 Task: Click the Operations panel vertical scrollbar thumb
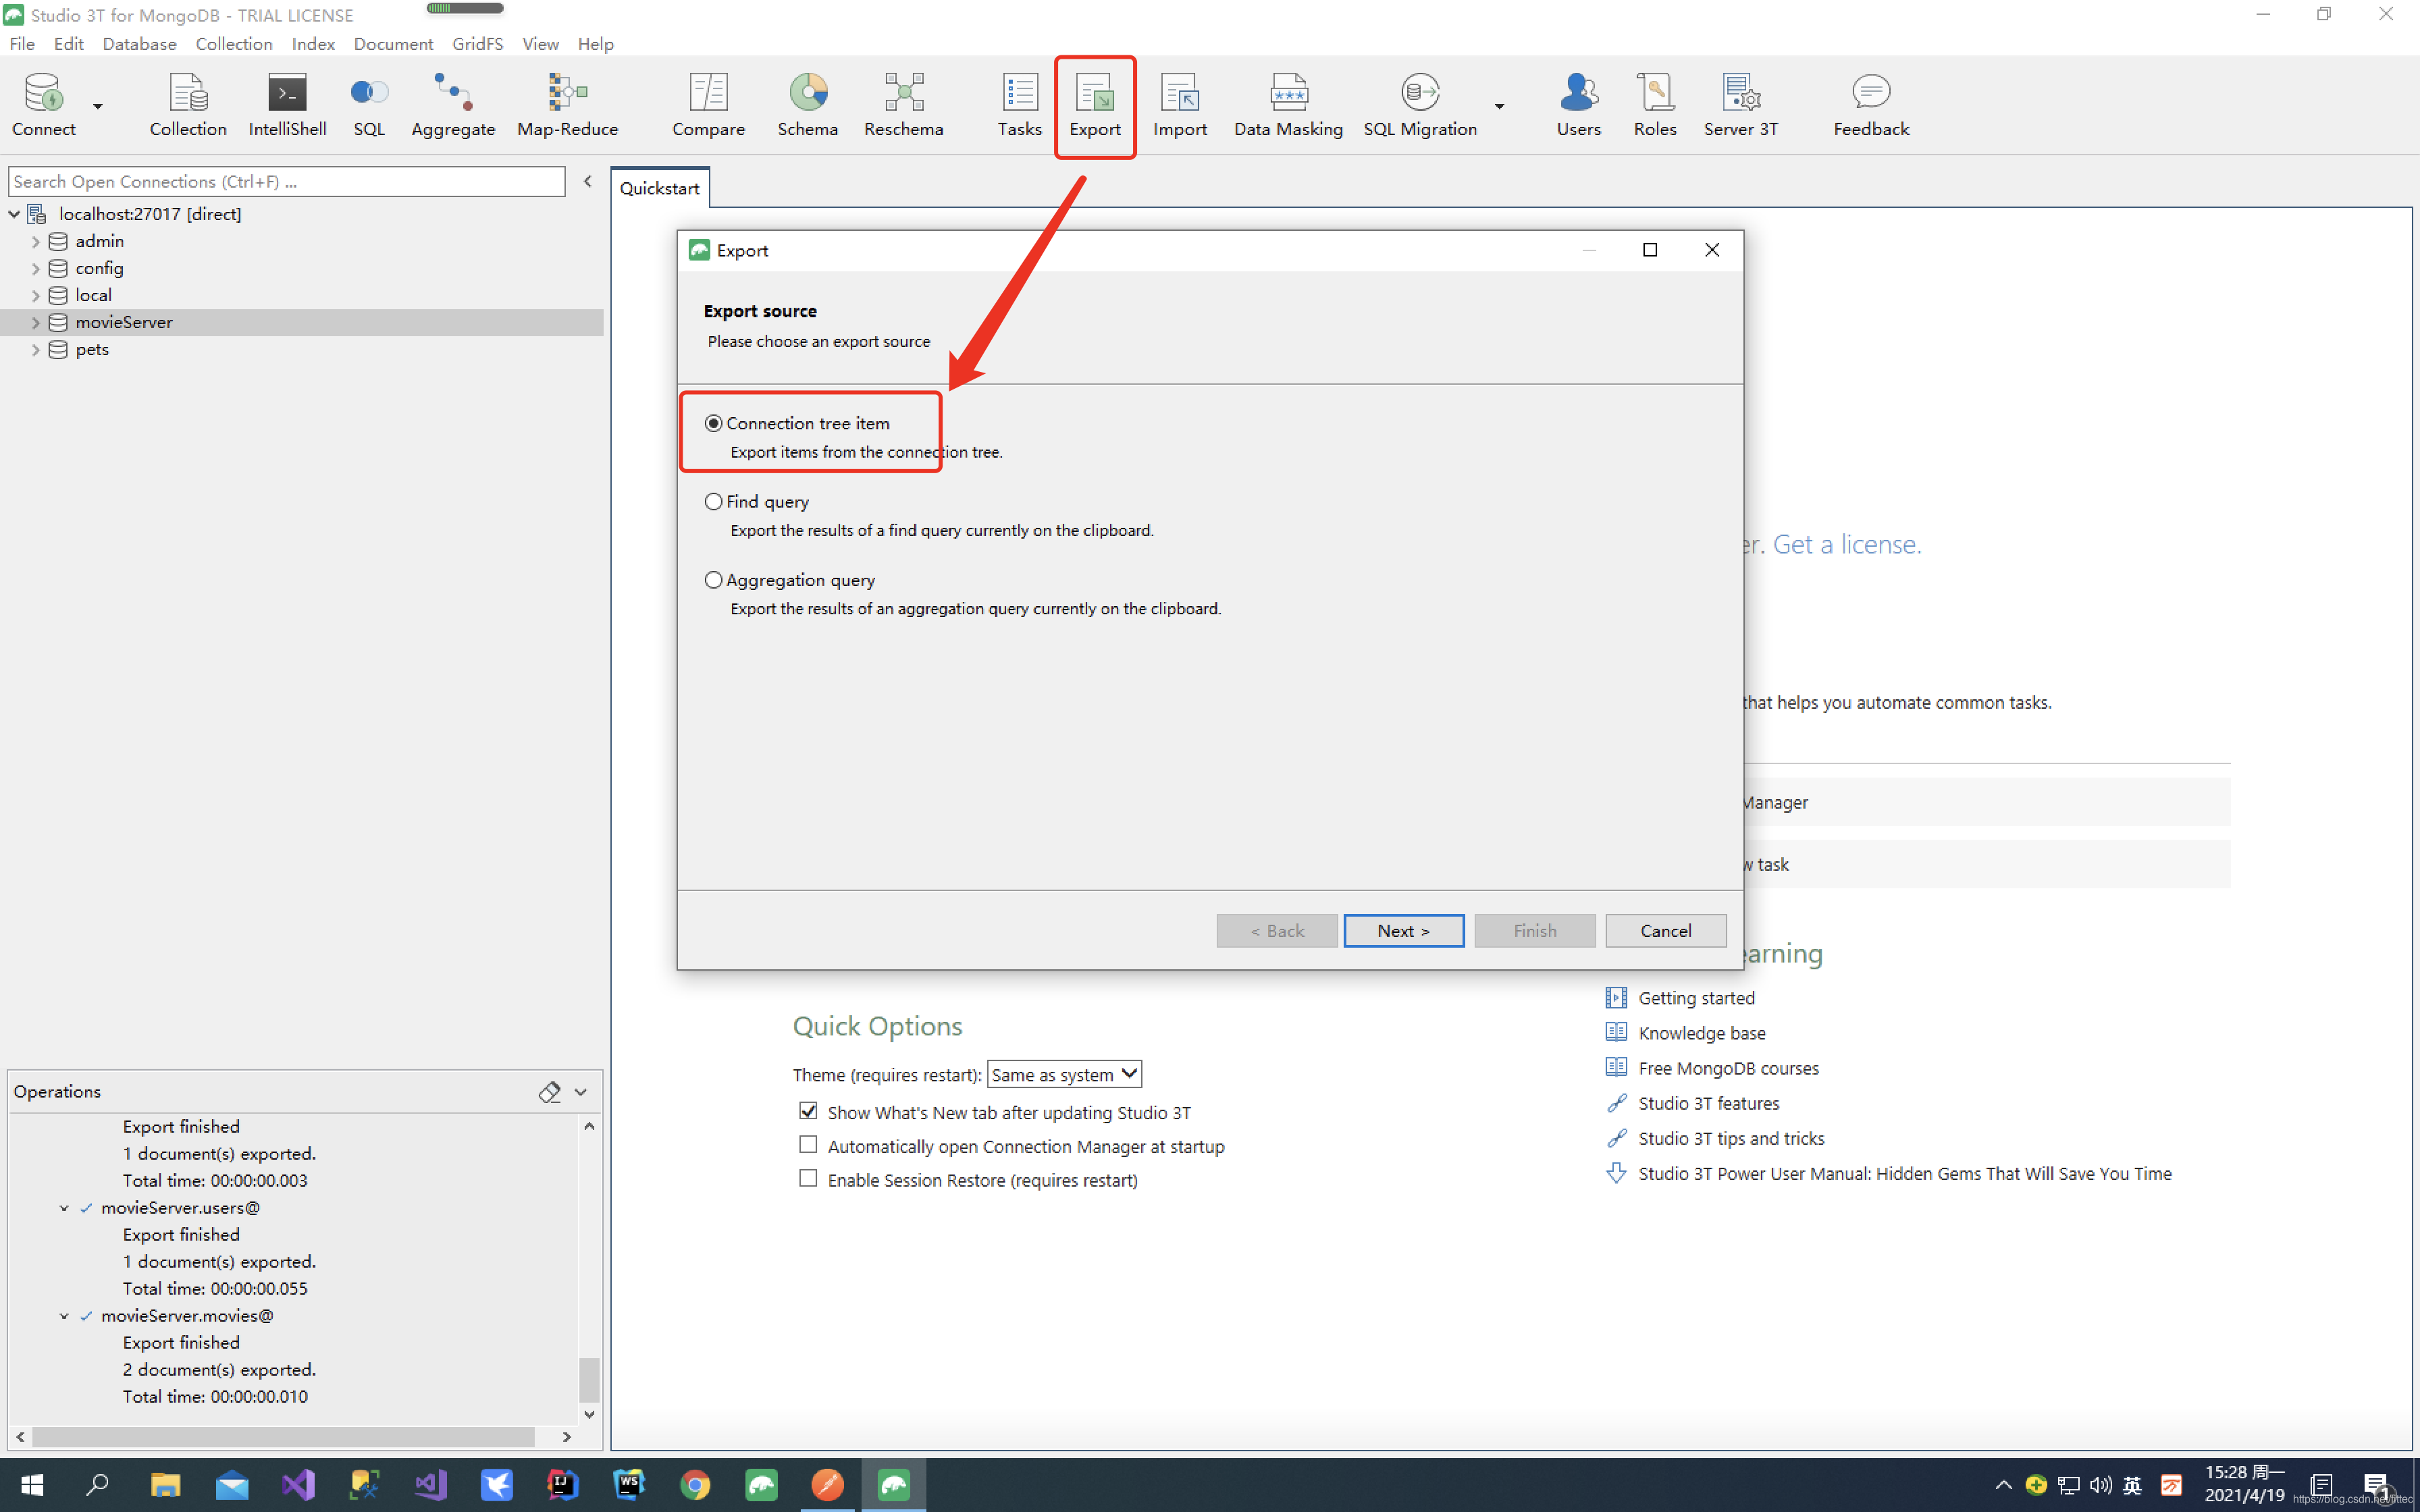[x=589, y=1380]
